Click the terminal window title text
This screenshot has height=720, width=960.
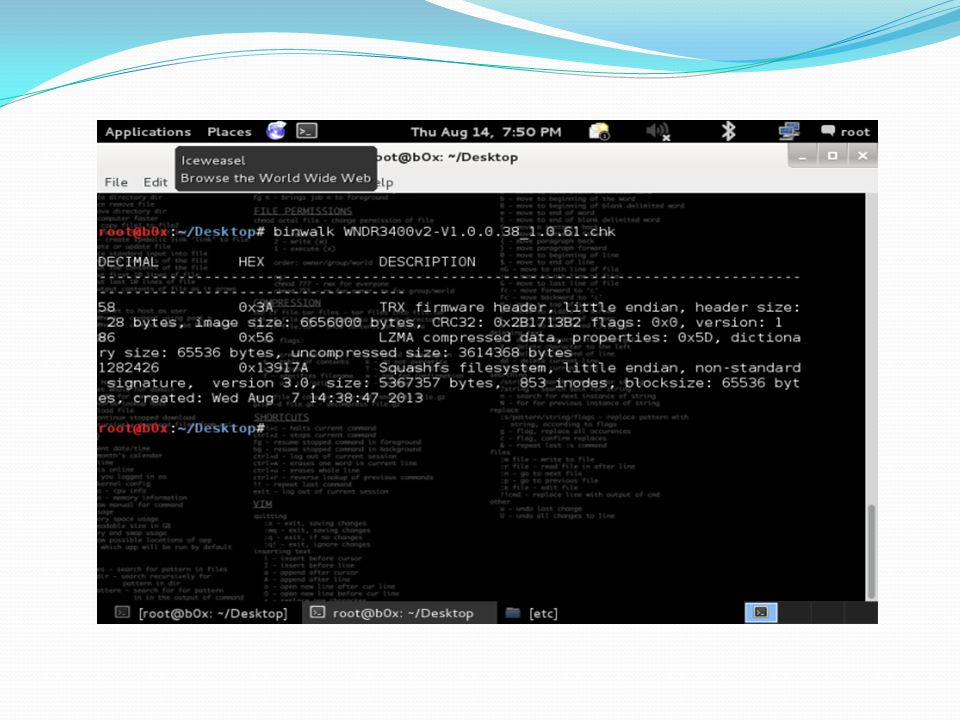point(446,157)
